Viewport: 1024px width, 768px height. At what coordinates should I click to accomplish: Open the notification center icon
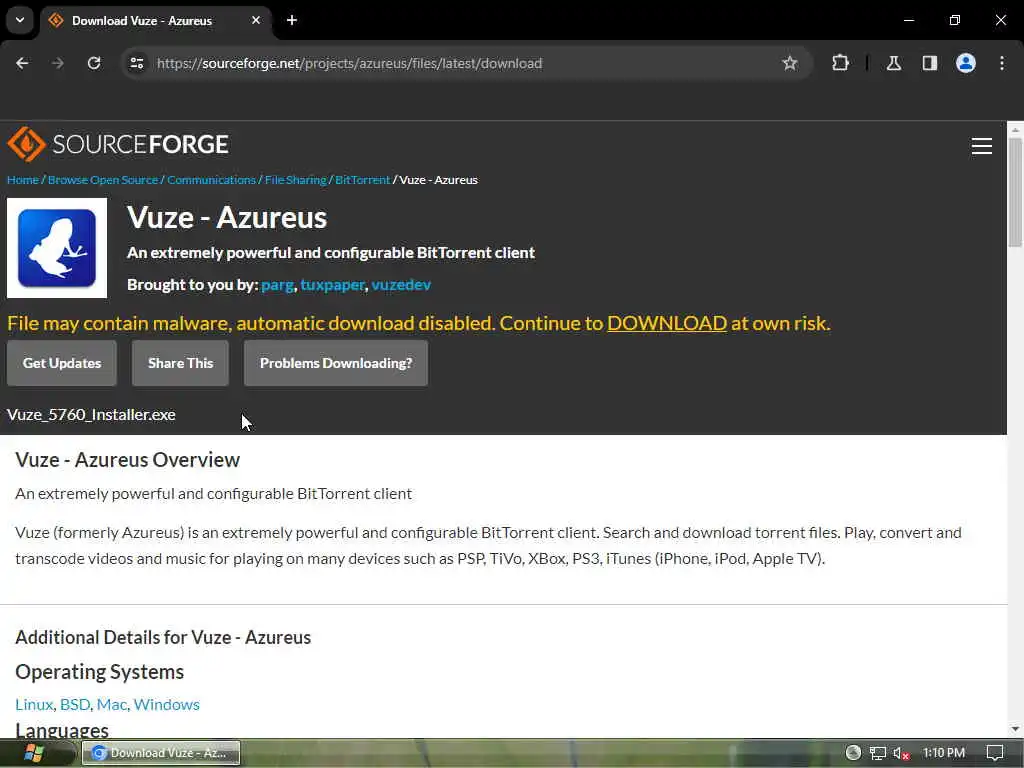point(995,753)
